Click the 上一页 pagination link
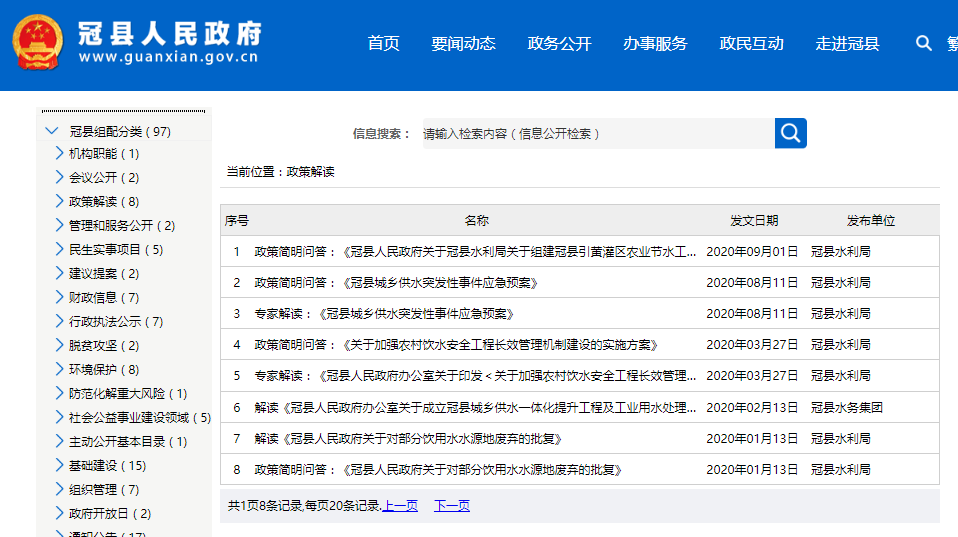 (400, 506)
